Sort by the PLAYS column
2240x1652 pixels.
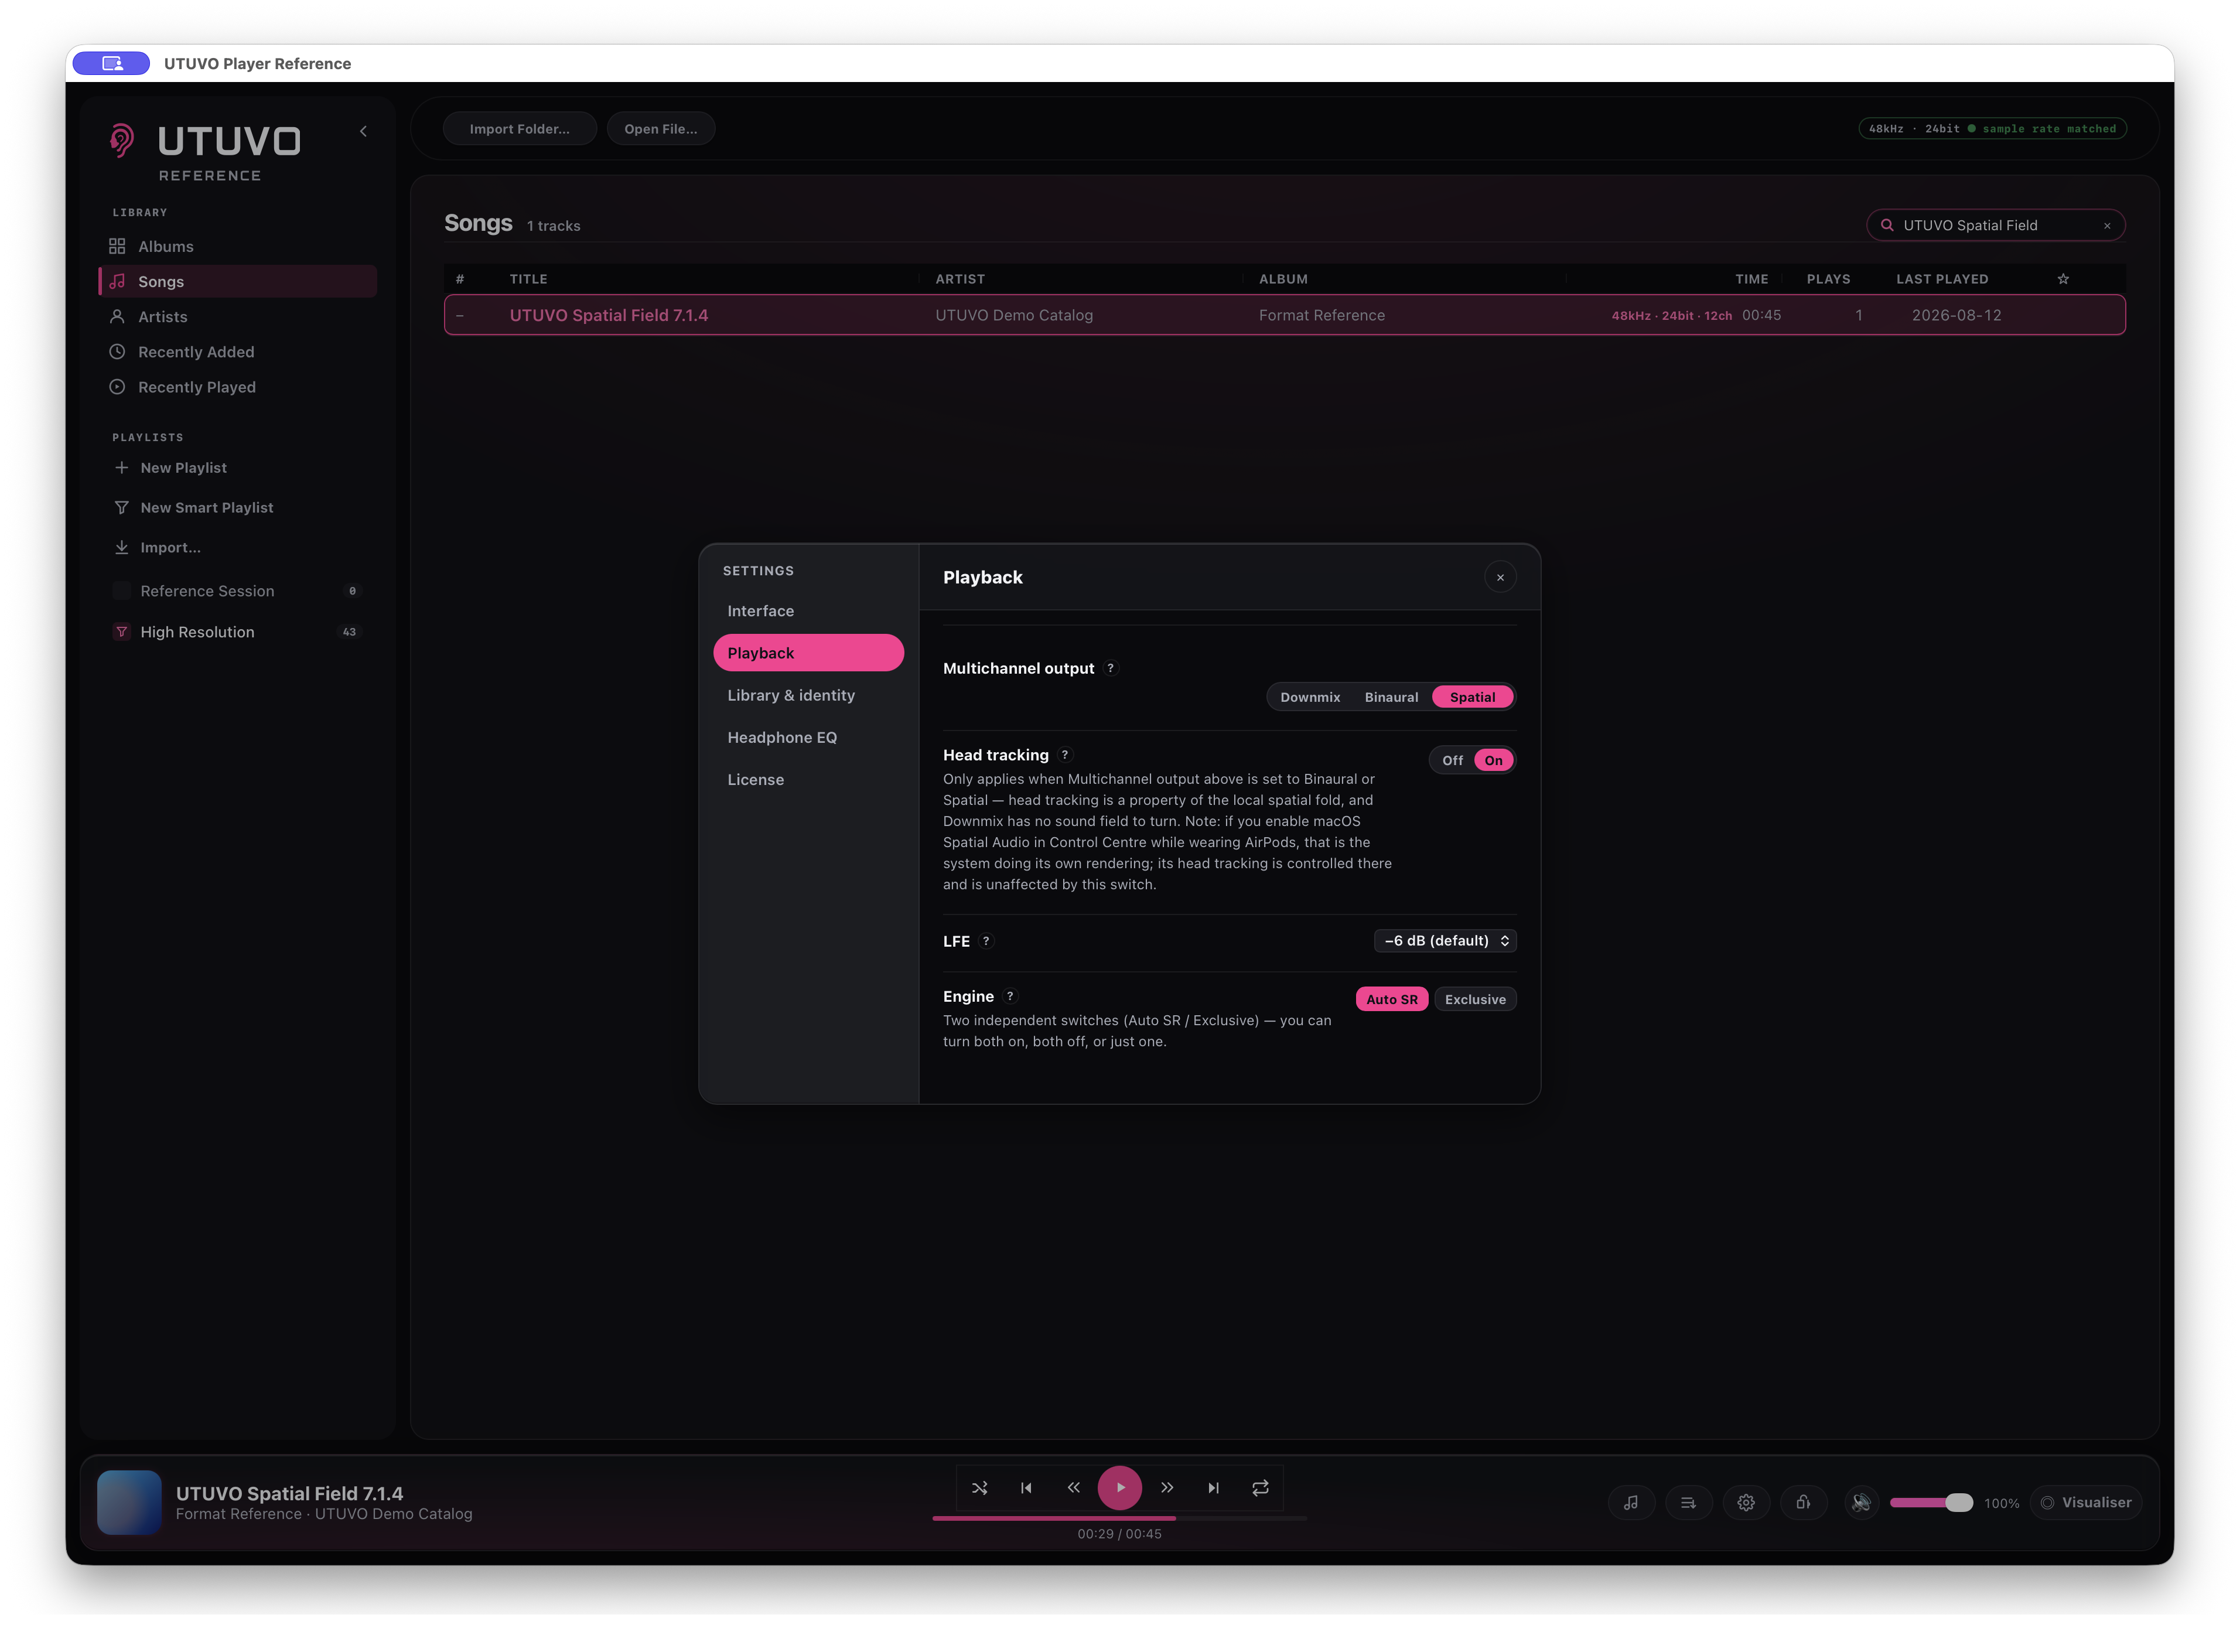[x=1828, y=279]
